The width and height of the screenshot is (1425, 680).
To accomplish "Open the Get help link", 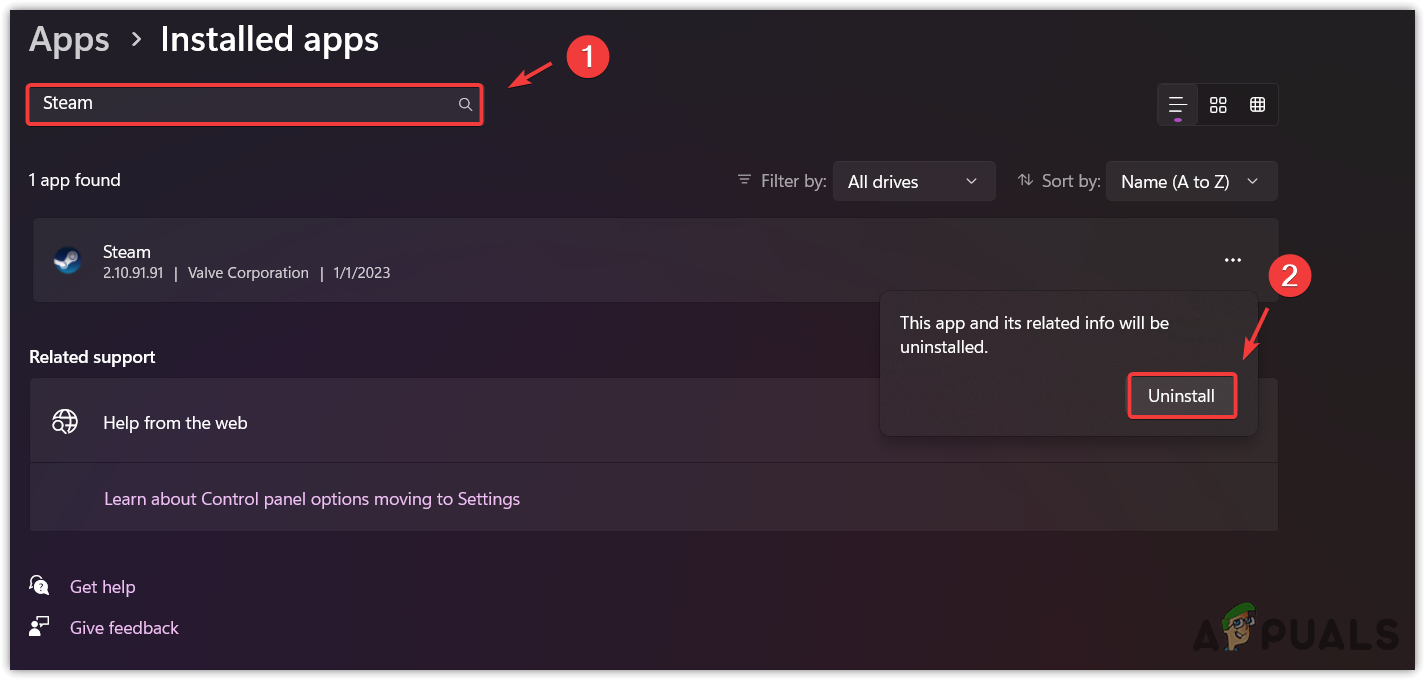I will click(102, 587).
